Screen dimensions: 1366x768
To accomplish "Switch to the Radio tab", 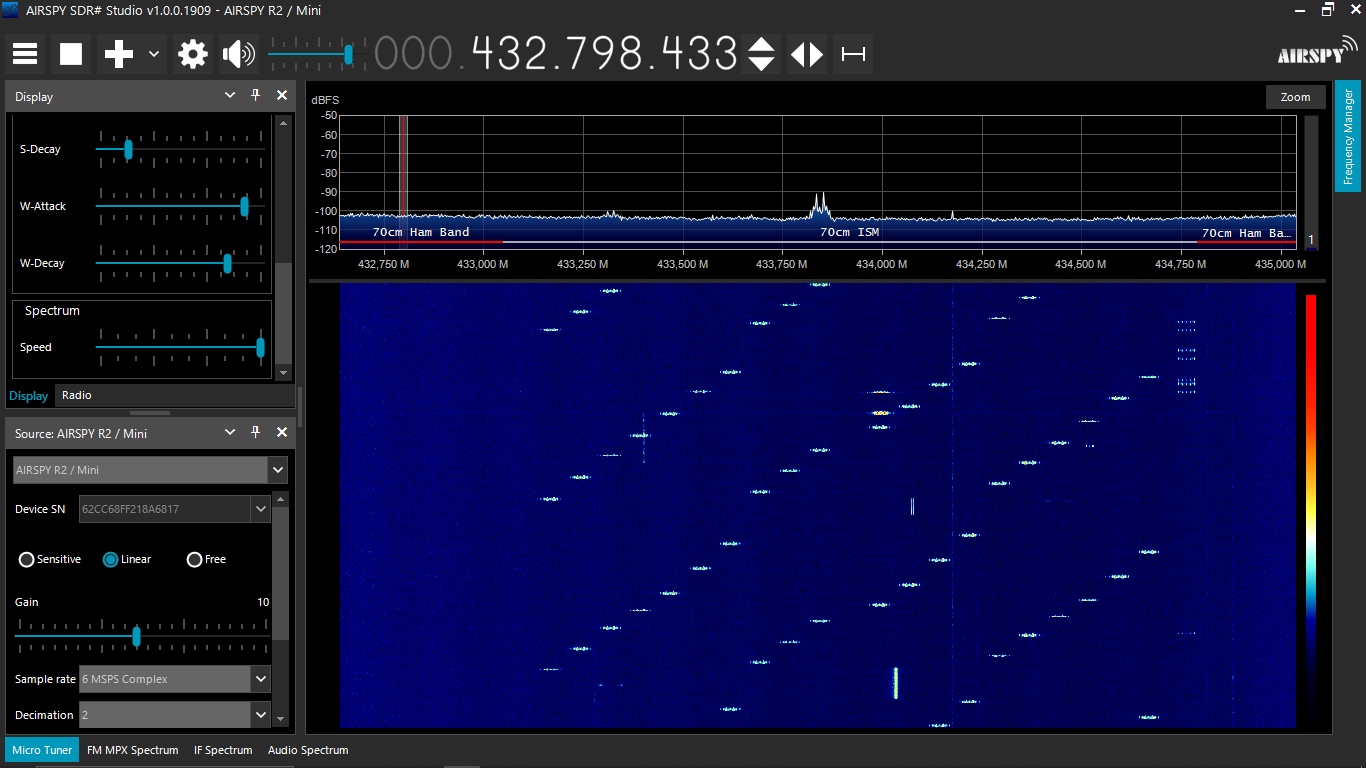I will 77,395.
